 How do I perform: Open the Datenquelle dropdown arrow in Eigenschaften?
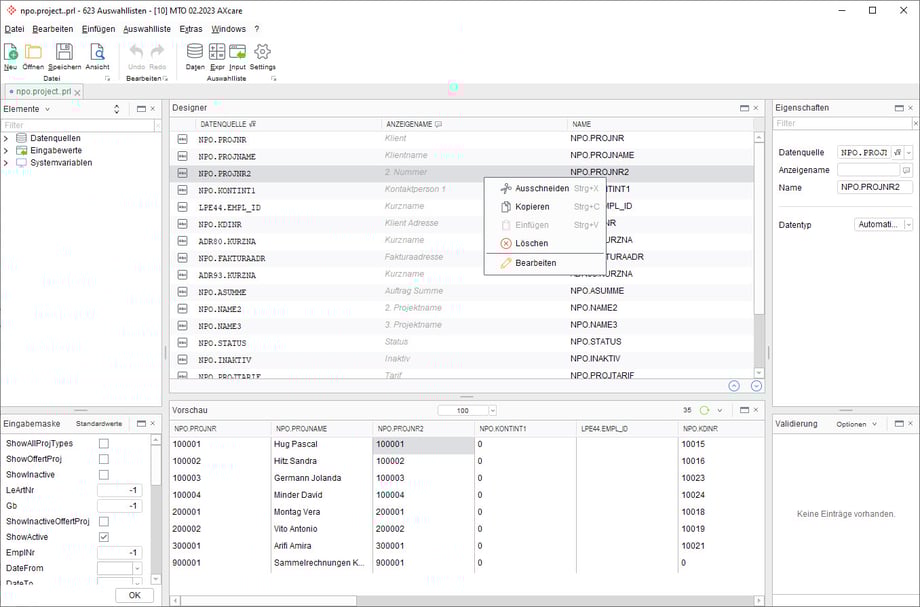[x=908, y=152]
